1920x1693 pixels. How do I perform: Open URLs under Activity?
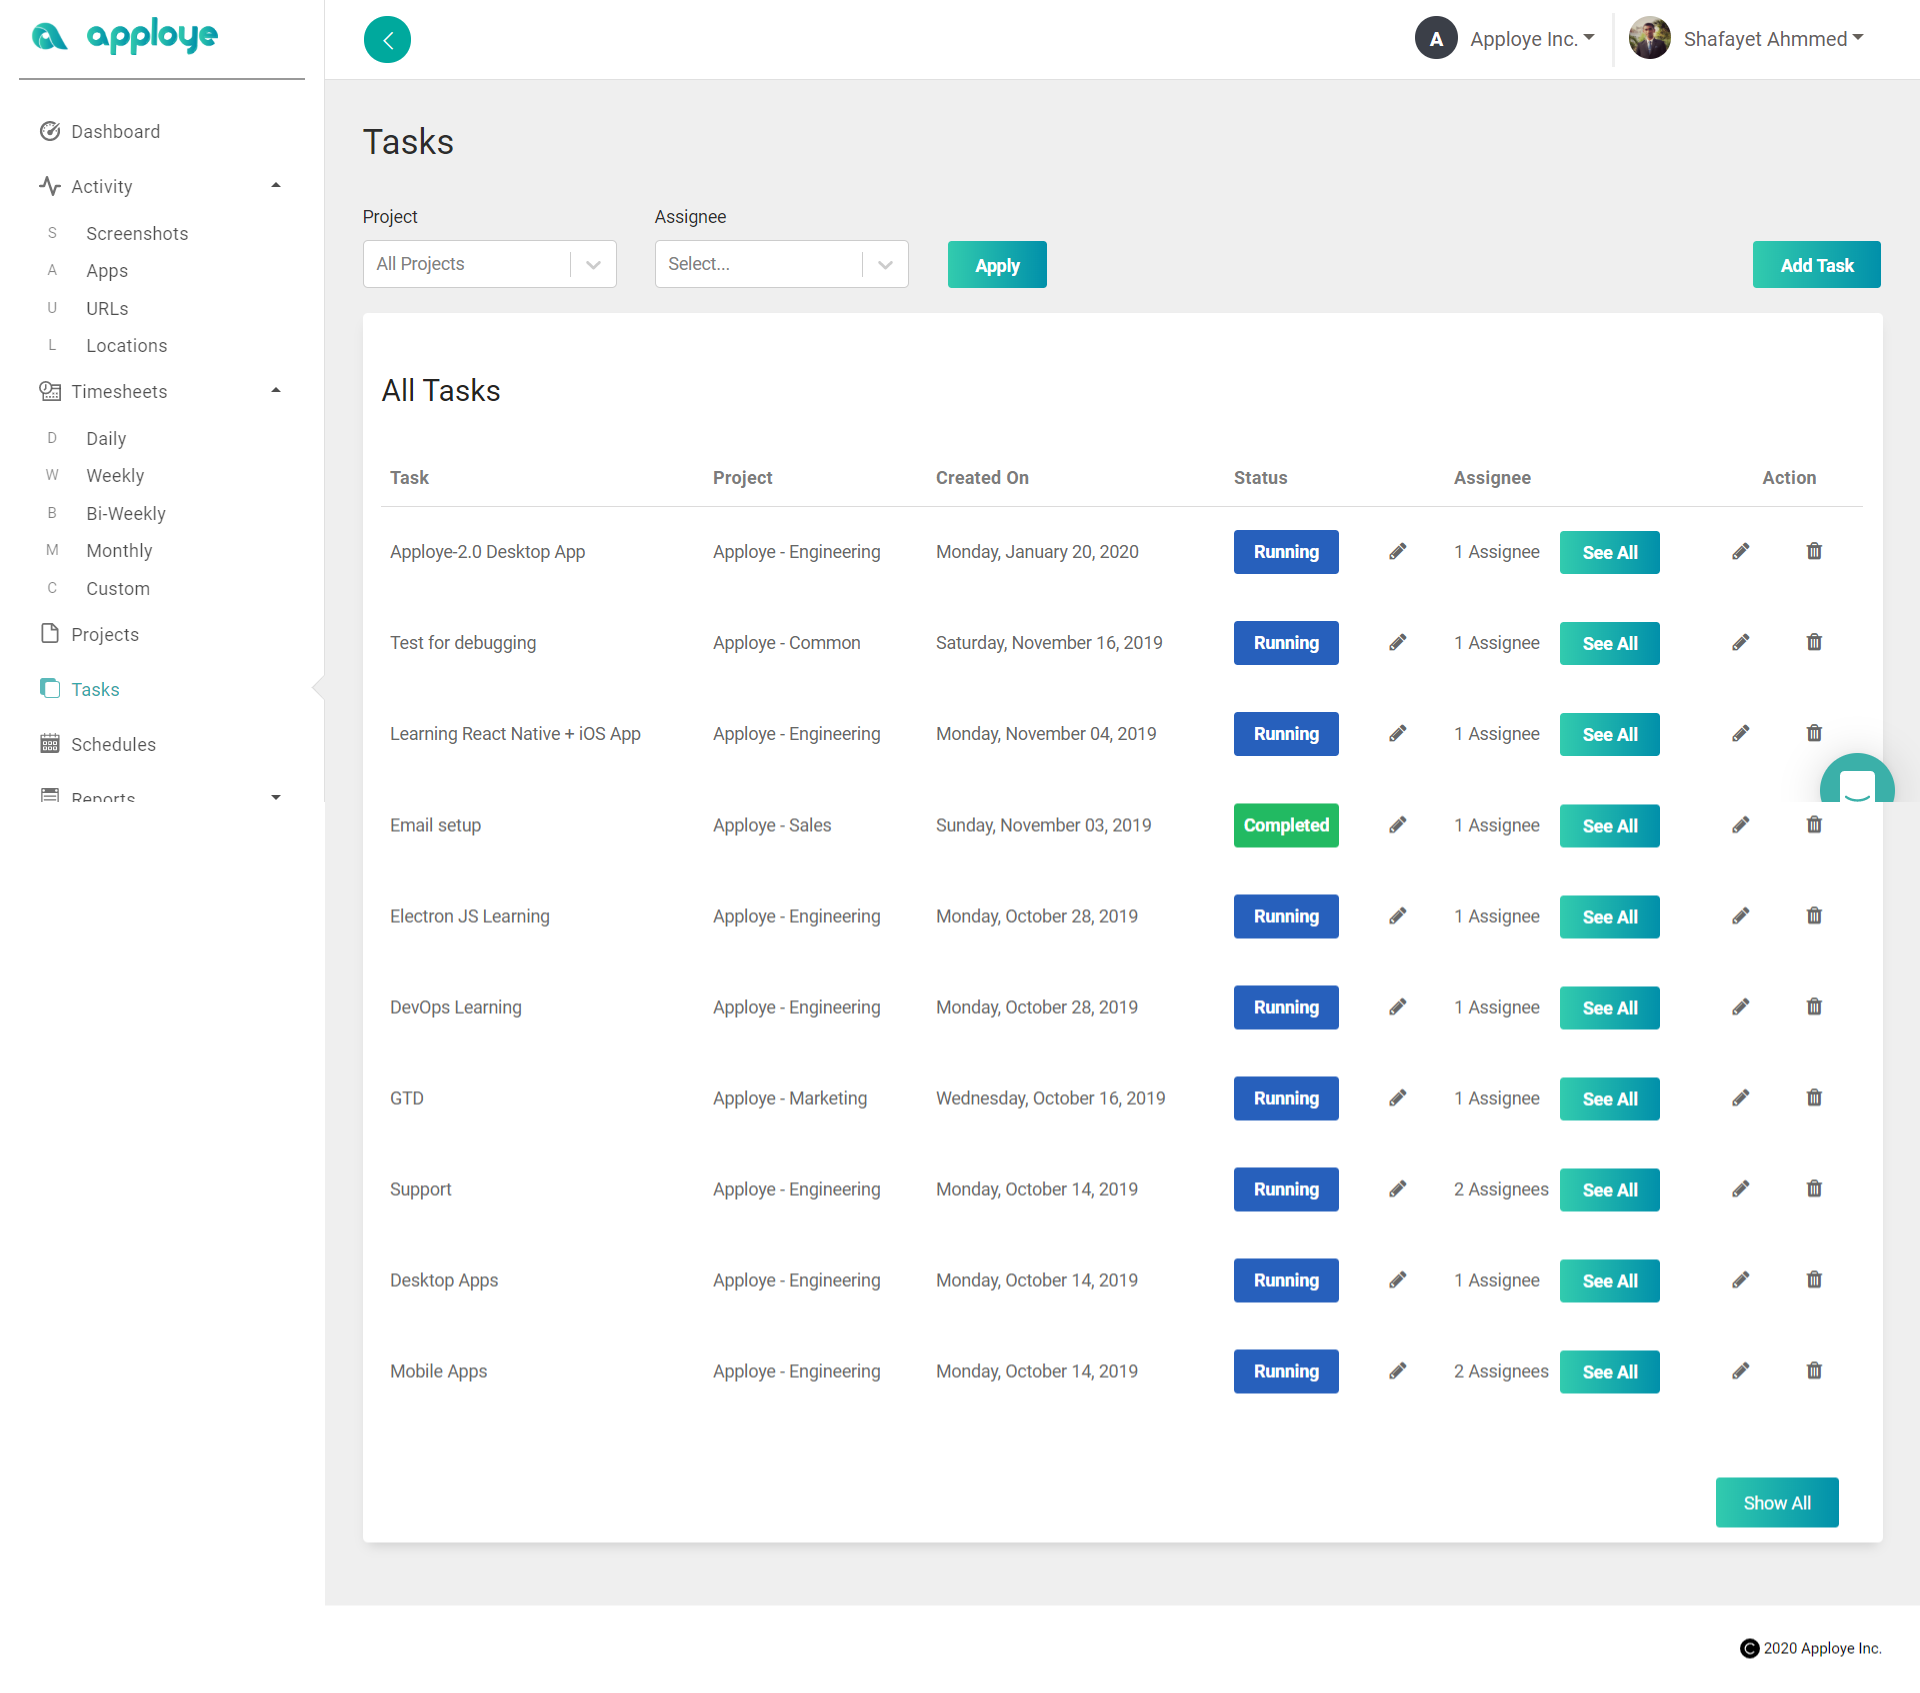click(107, 309)
